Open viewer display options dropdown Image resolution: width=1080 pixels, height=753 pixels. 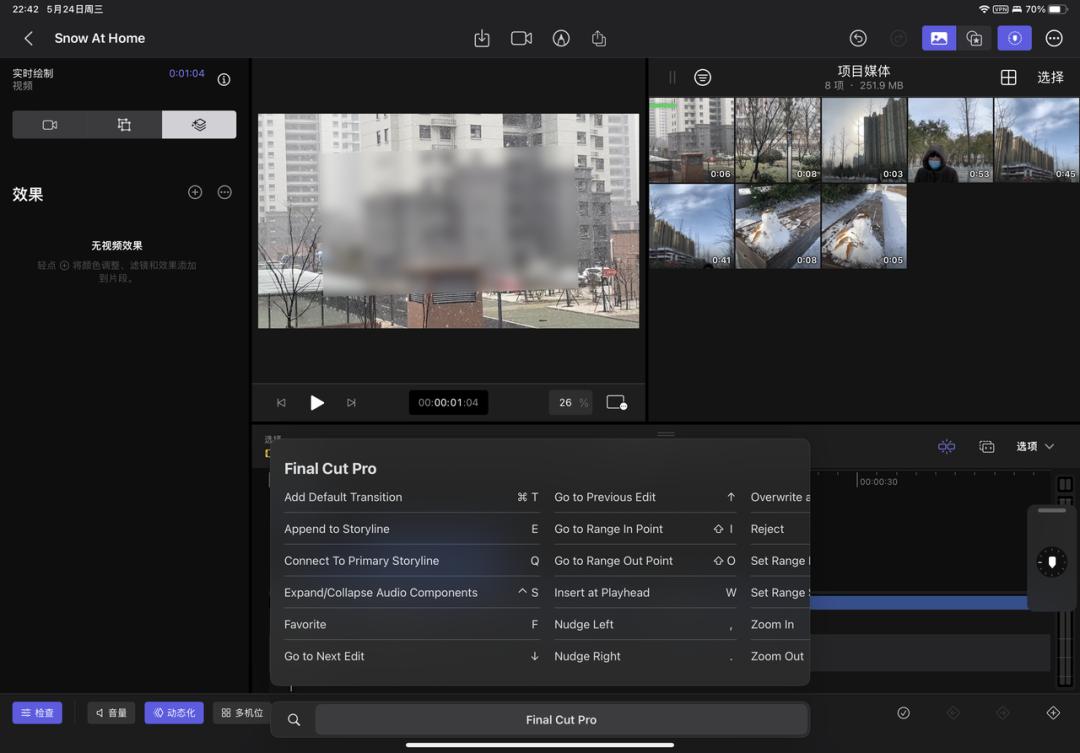pyautogui.click(x=616, y=402)
